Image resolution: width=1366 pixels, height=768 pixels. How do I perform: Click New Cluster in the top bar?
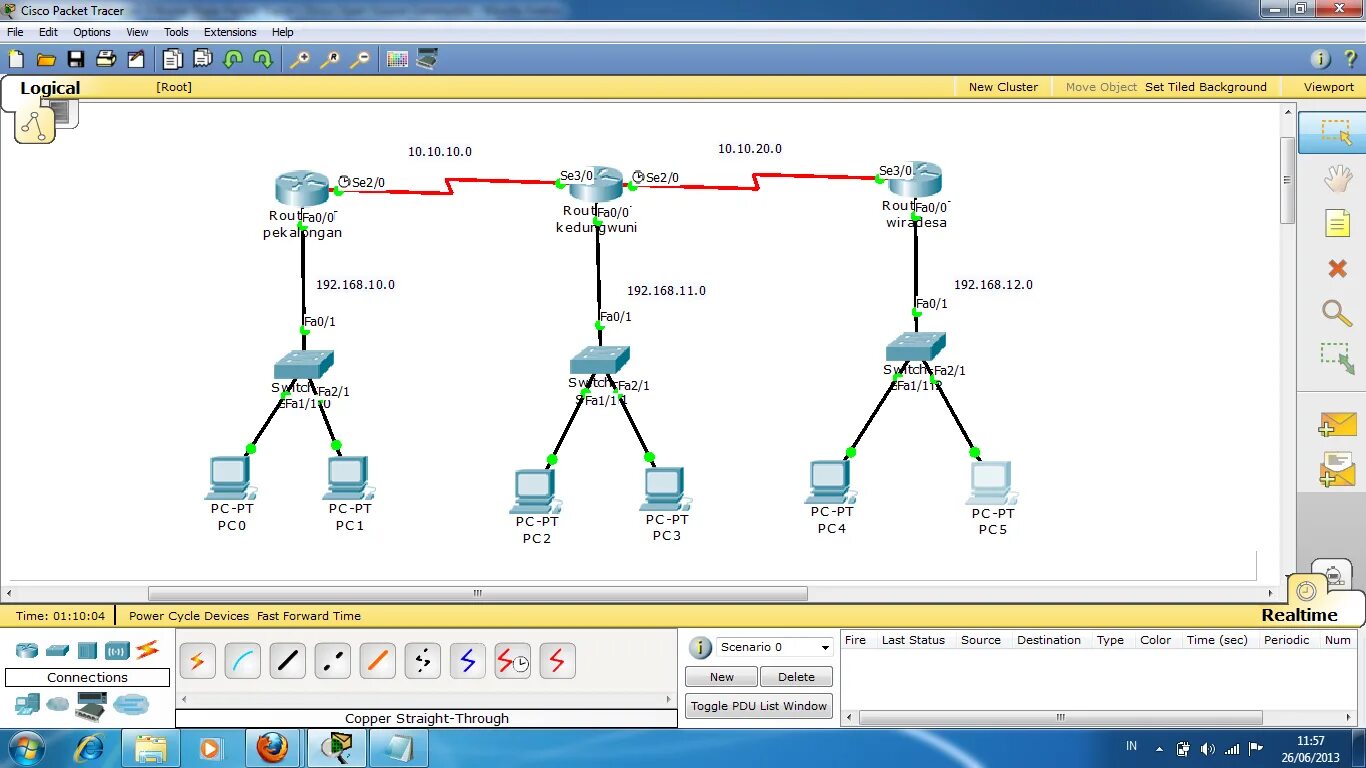(x=1003, y=87)
